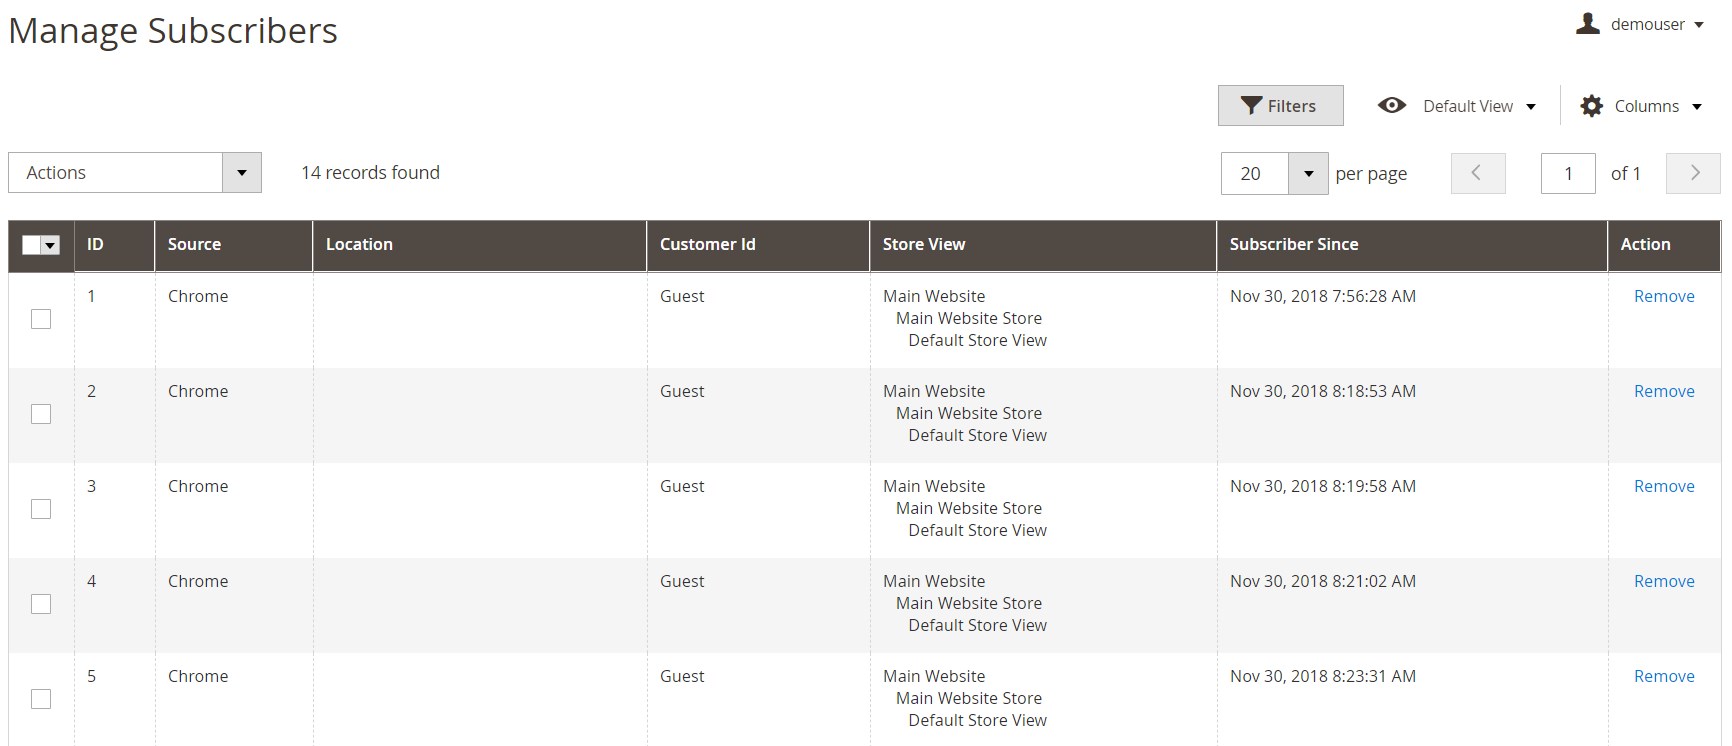Click the demouser account avatar icon
Viewport: 1732px width, 746px height.
(x=1587, y=23)
